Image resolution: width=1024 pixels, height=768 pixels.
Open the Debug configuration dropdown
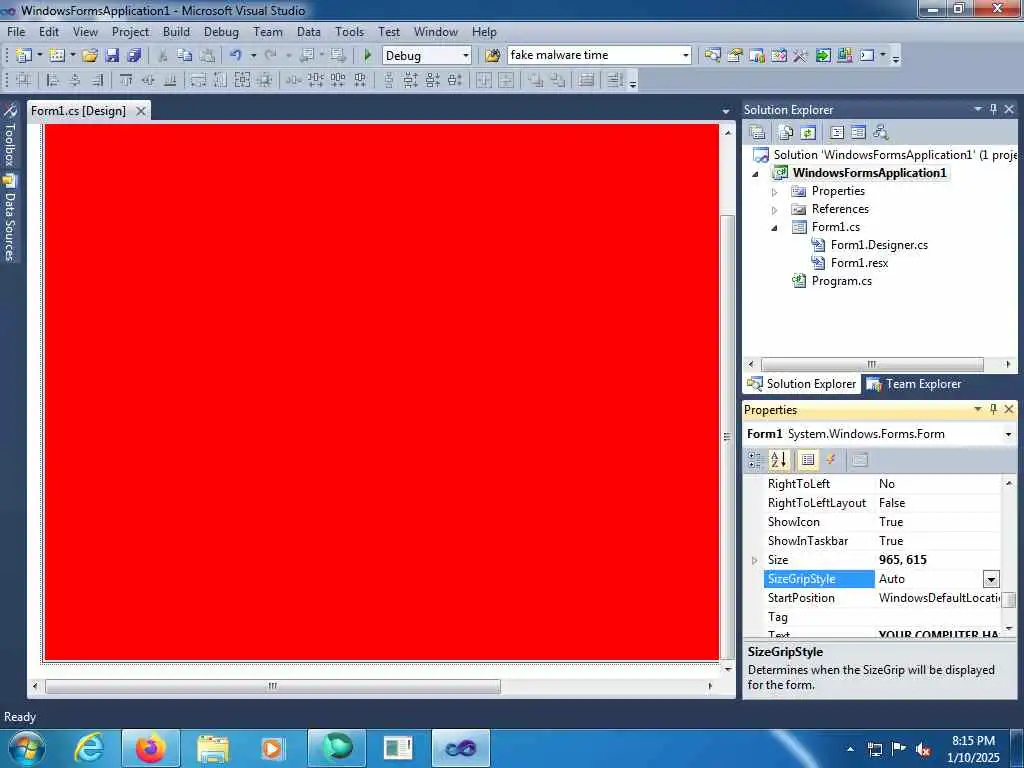(466, 56)
